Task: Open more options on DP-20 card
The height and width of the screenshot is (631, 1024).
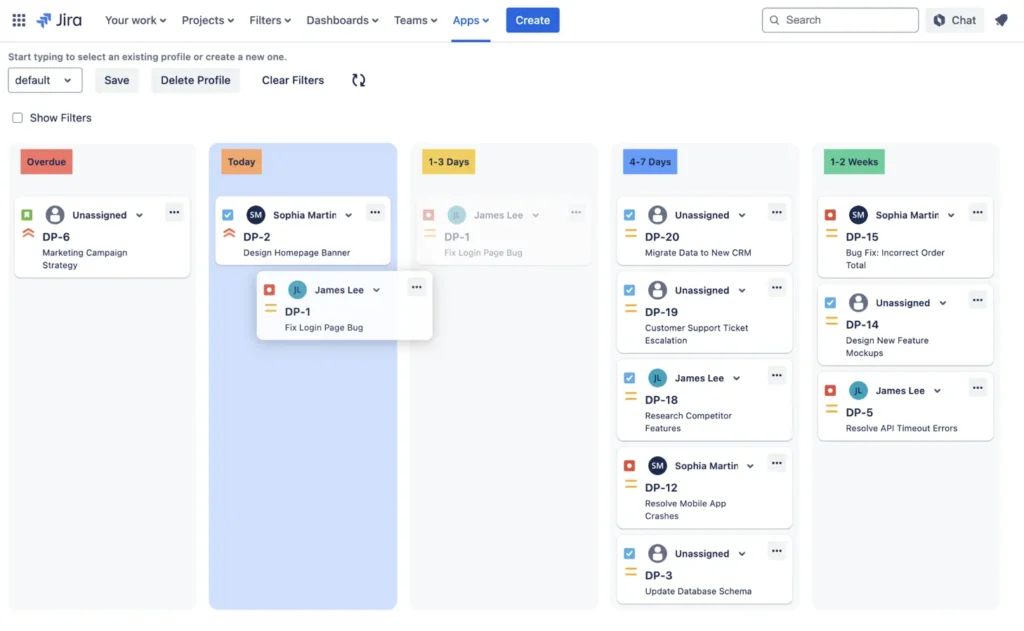Action: (776, 212)
